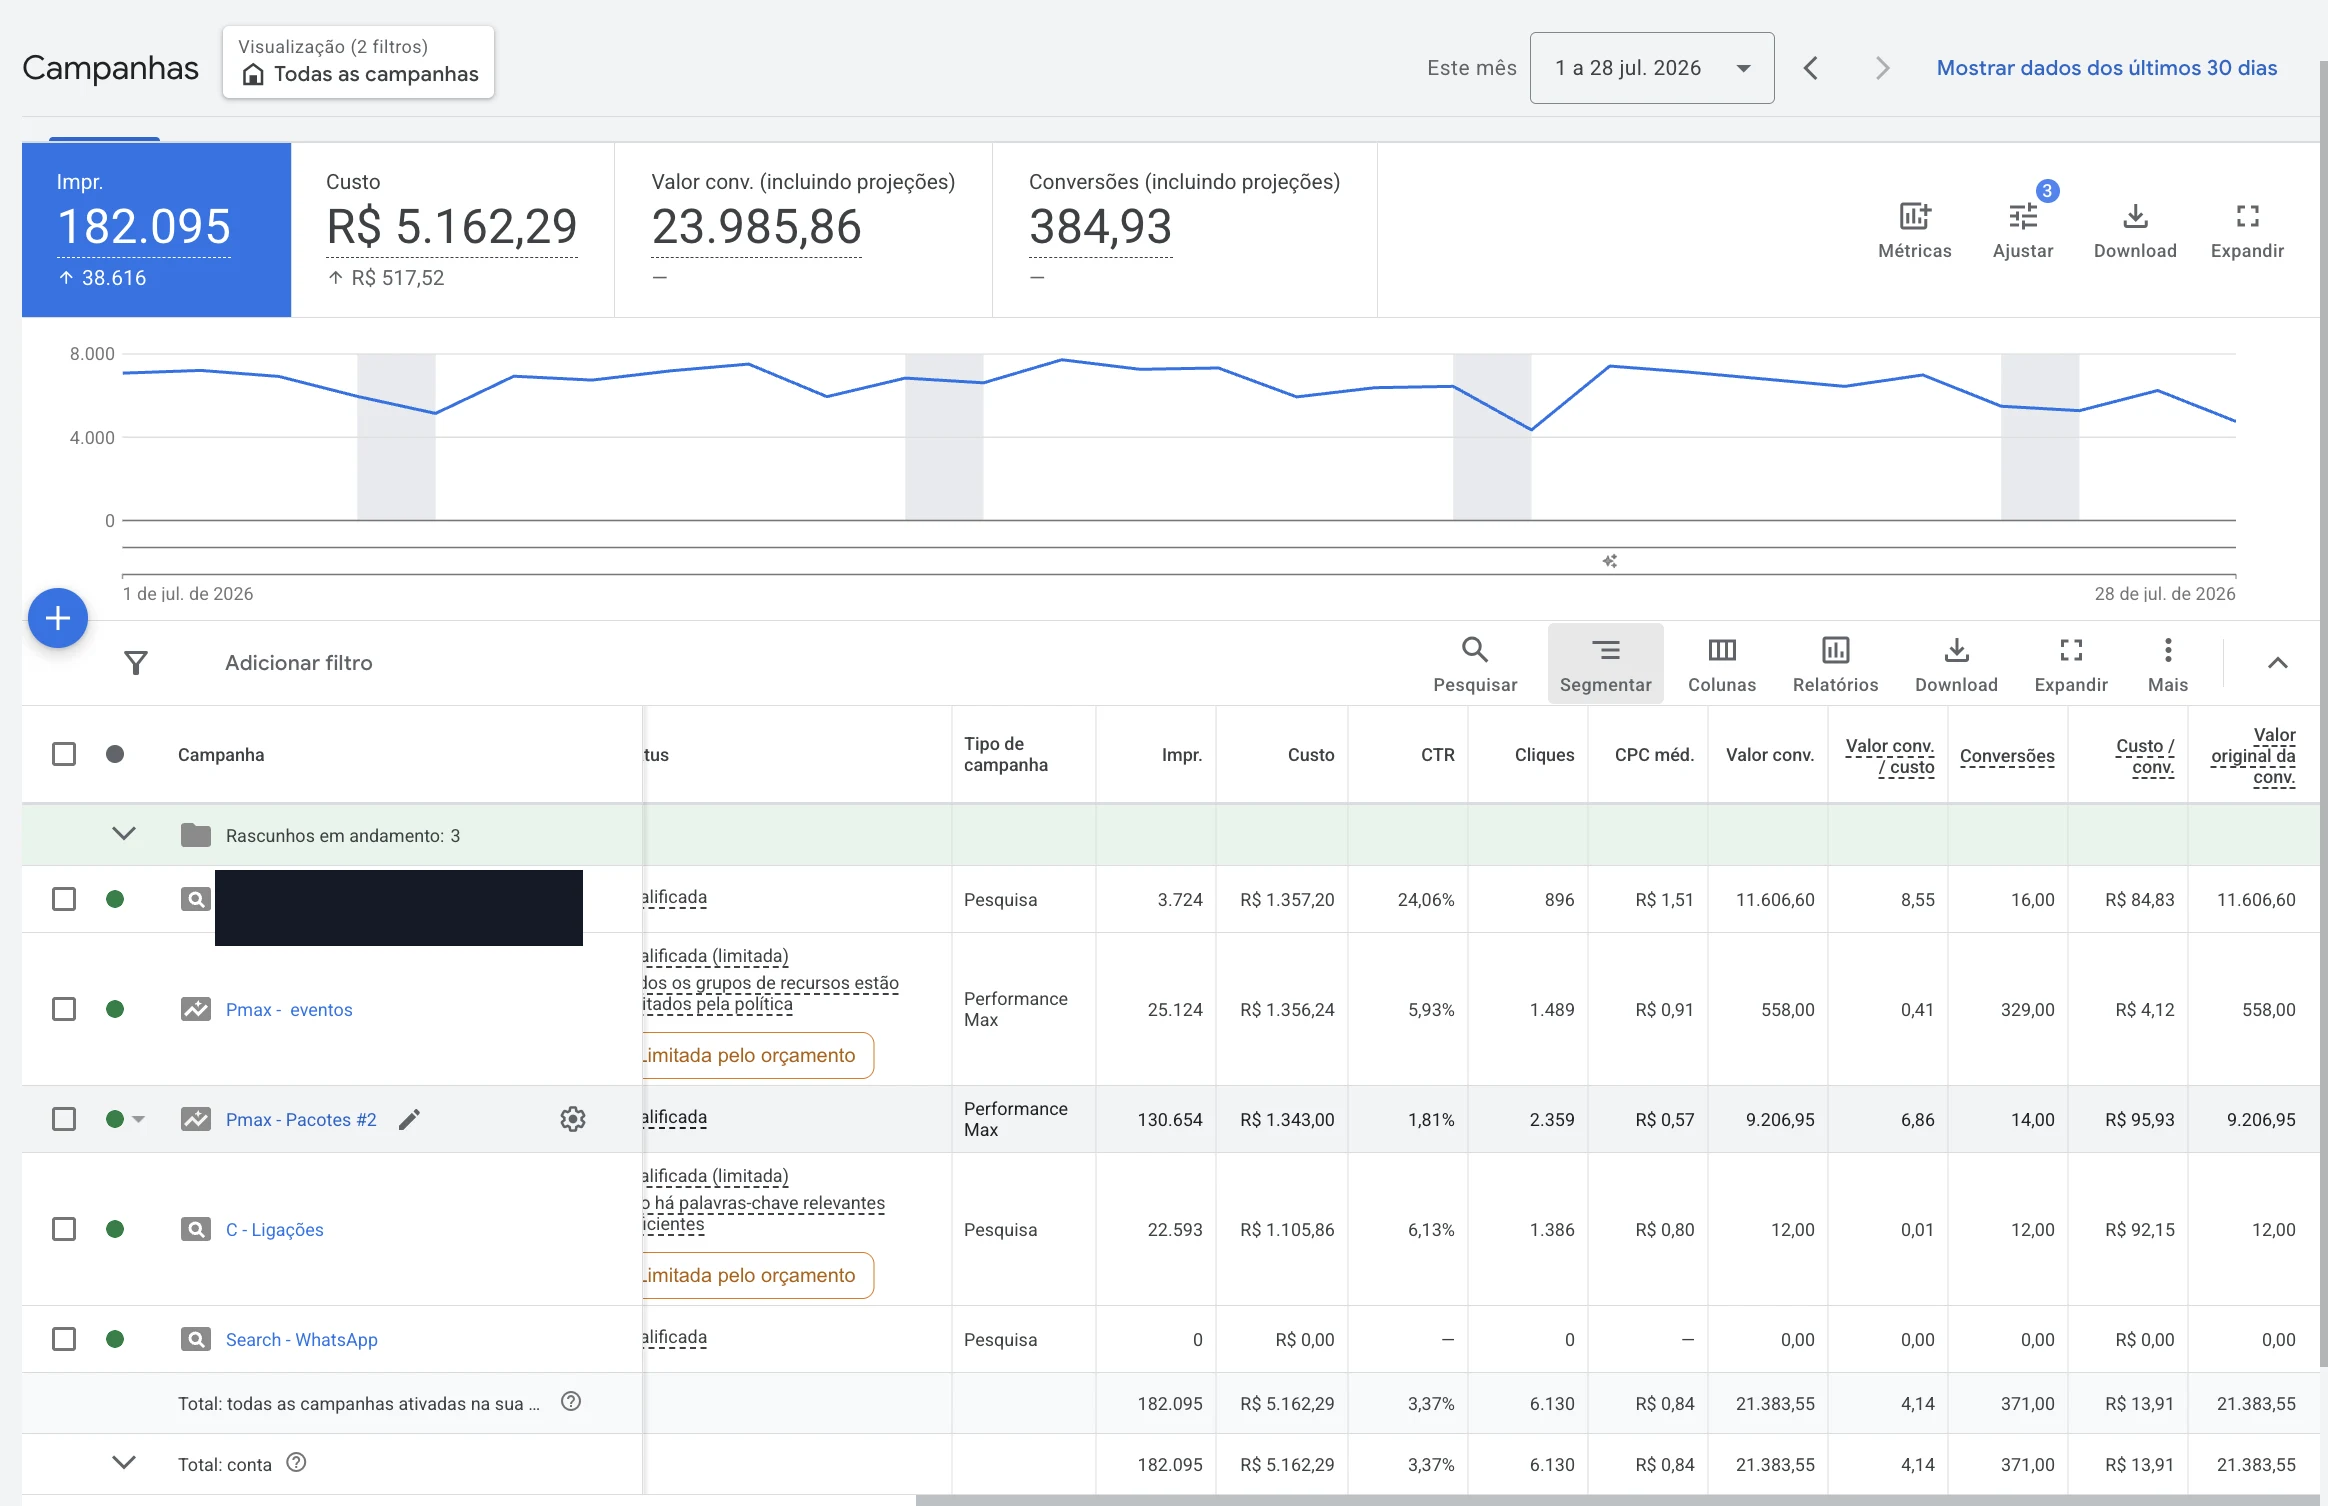Viewport: 2328px width, 1506px height.
Task: Open the Colunas column editor
Action: coord(1722,664)
